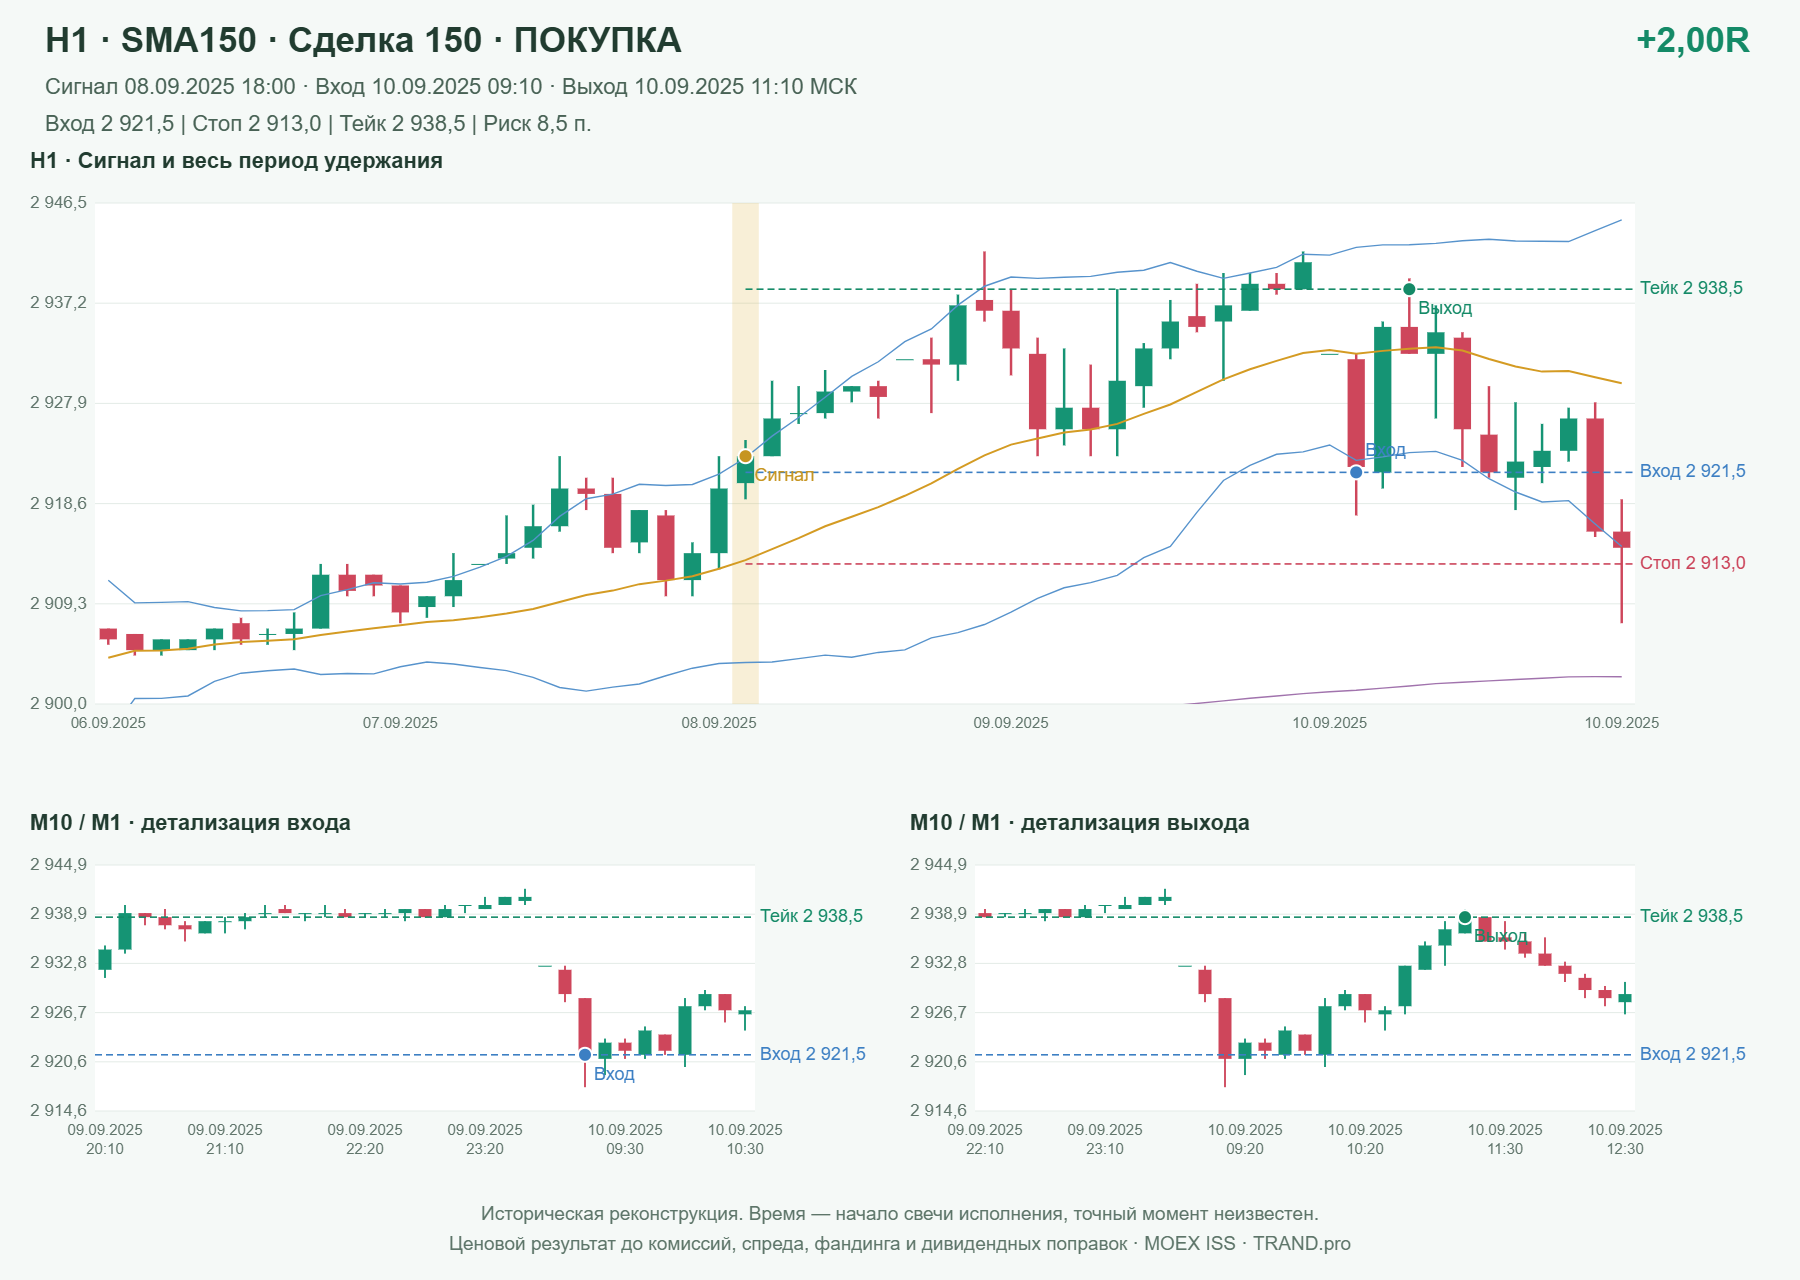The width and height of the screenshot is (1800, 1280).
Task: Click heading M10 / M1 · детализация выхода
Action: coord(1080,823)
